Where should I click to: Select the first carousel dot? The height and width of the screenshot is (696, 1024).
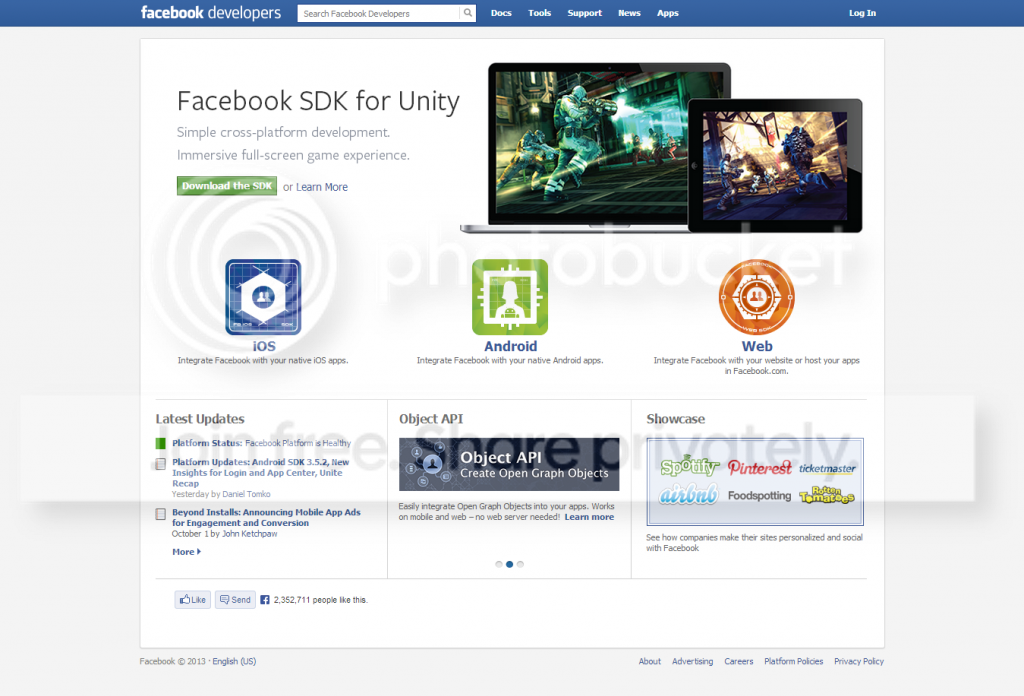pos(499,564)
